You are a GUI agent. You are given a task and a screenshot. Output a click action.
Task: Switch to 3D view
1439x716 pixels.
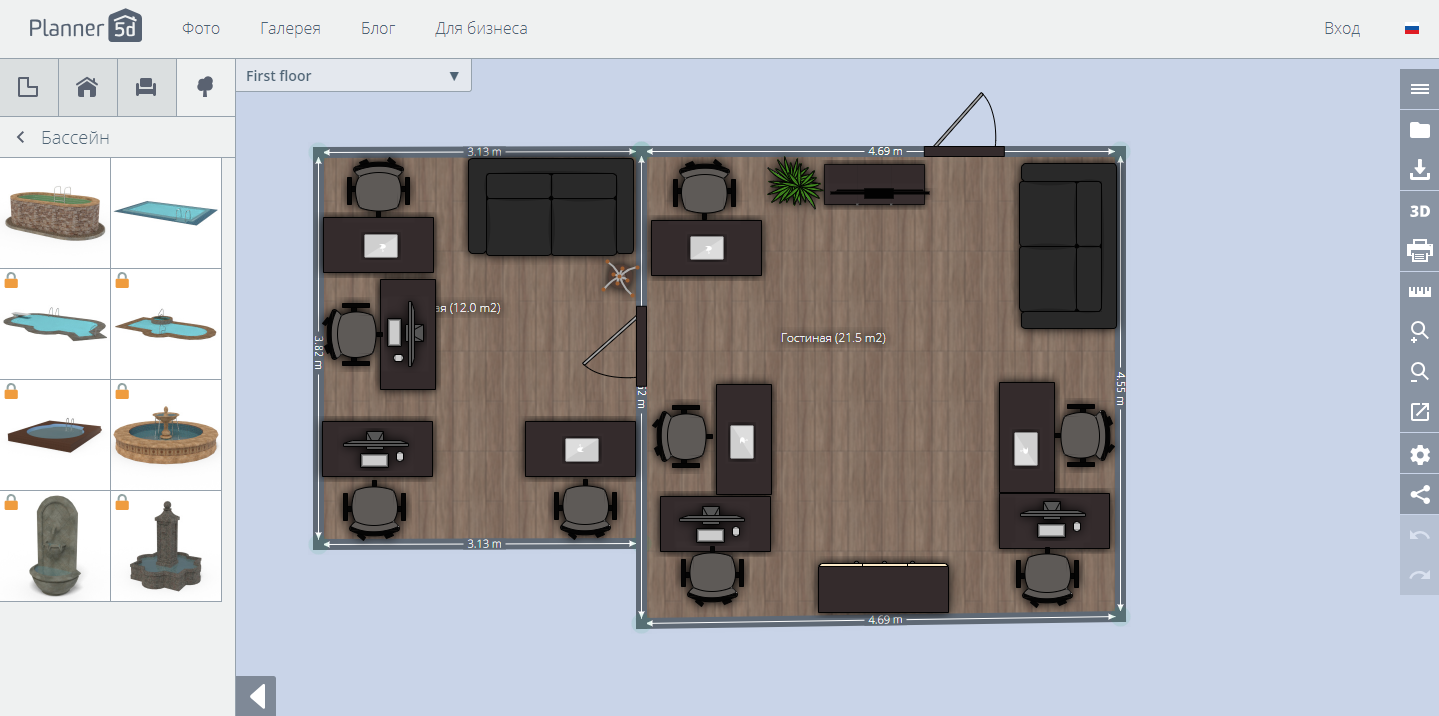[1419, 211]
